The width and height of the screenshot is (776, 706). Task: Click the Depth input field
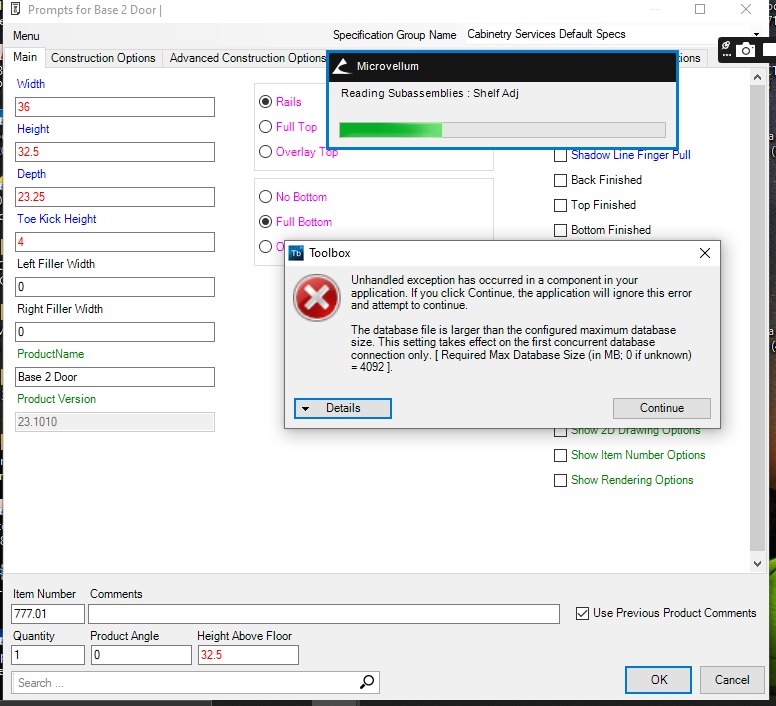pos(115,197)
